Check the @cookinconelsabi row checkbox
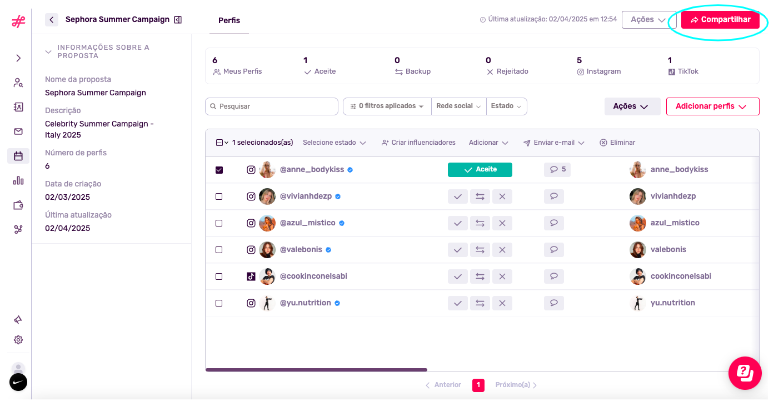 click(x=219, y=276)
